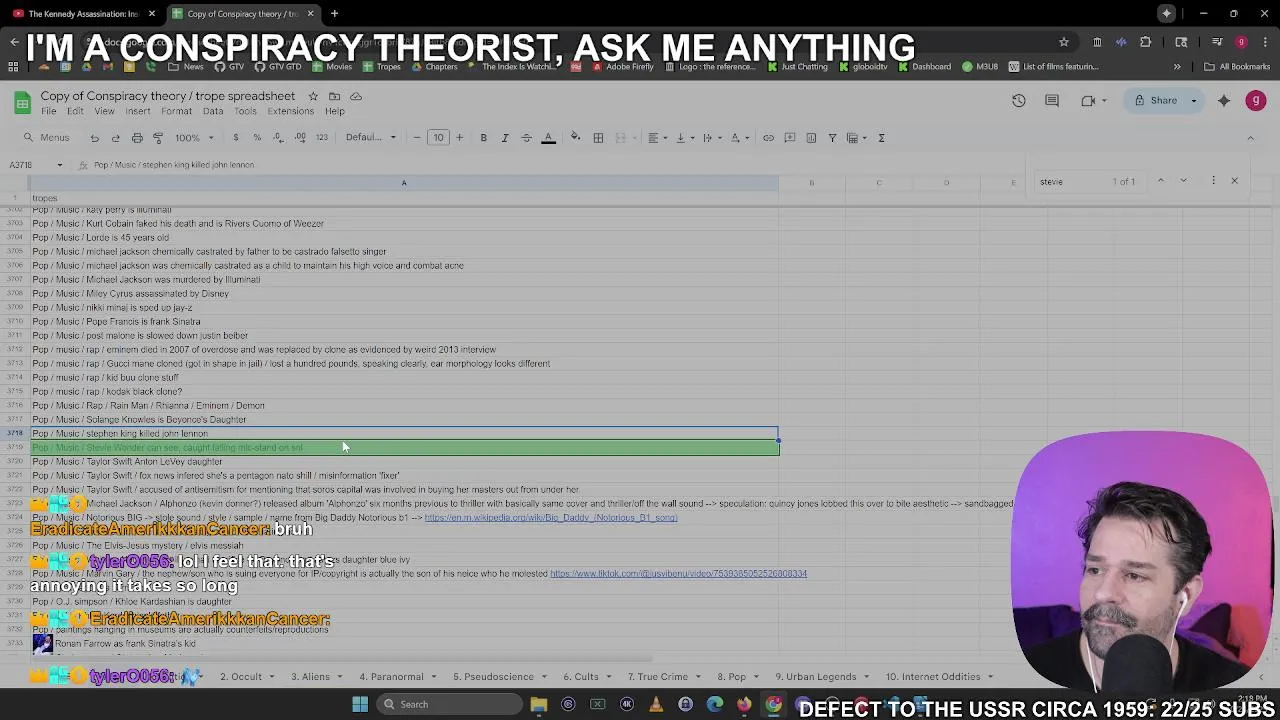
Task: Open the Big Daddy Wikipedia link
Action: click(x=551, y=518)
